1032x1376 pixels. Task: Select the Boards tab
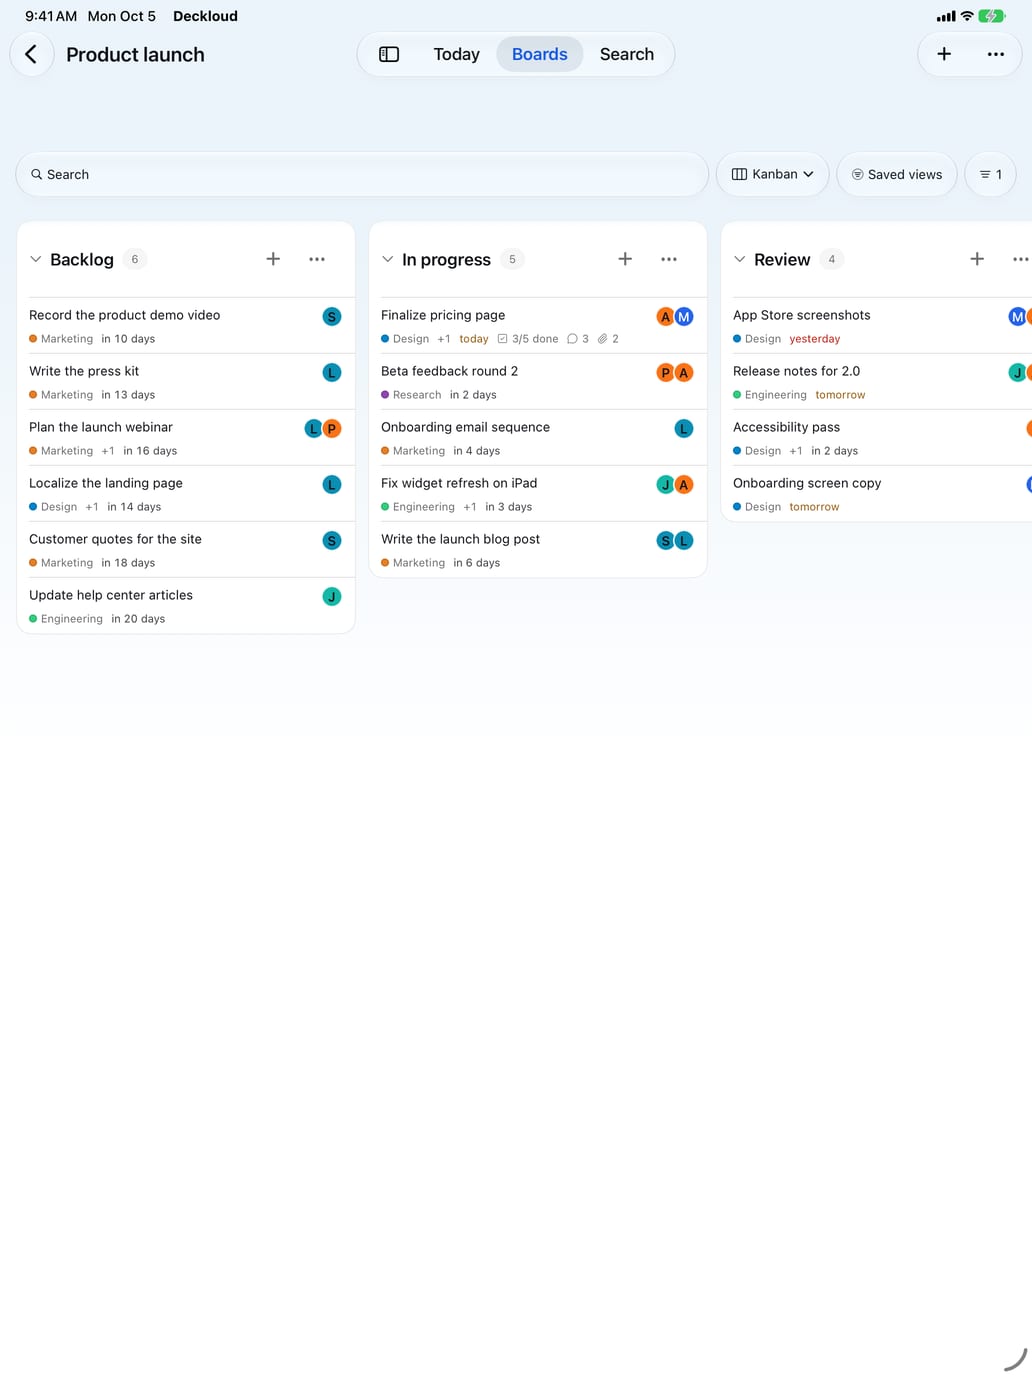point(540,54)
